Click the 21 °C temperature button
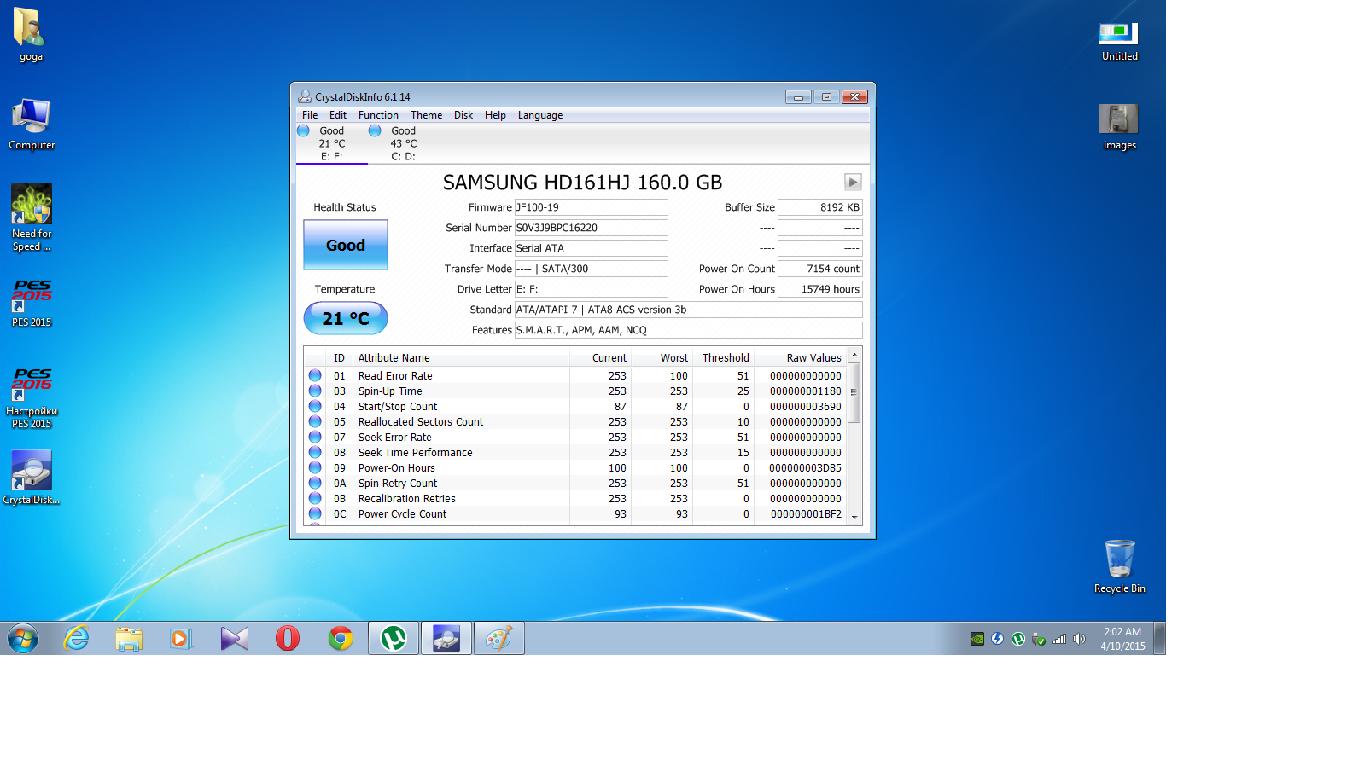1366x768 pixels. coord(345,319)
